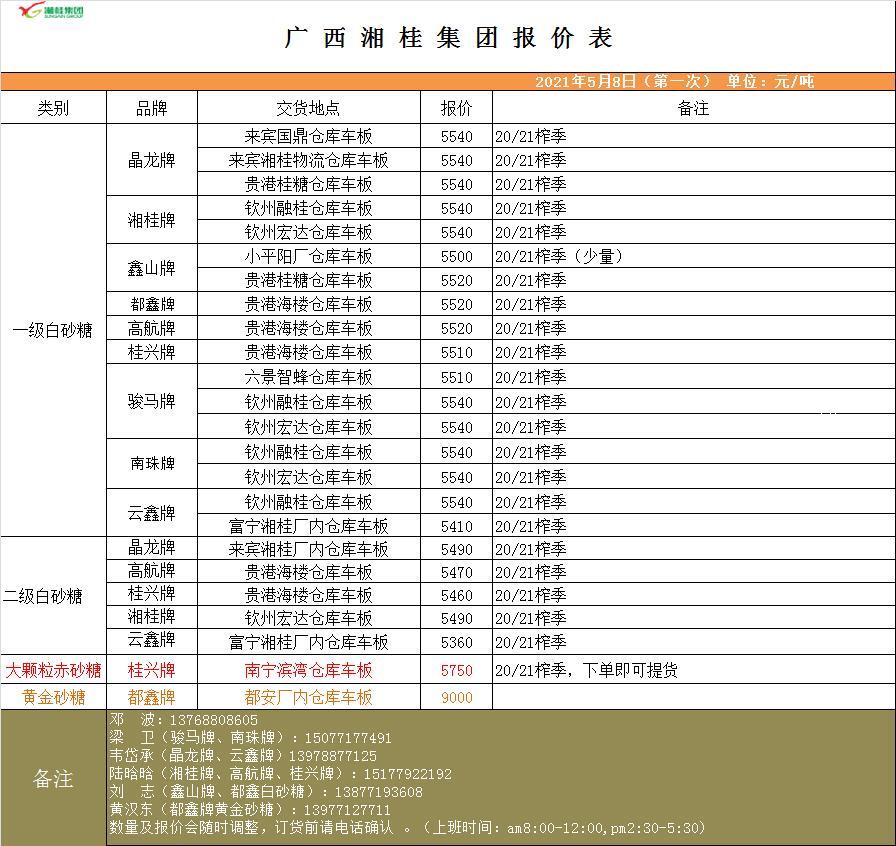
Task: Click the 报价 column header
Action: point(456,108)
